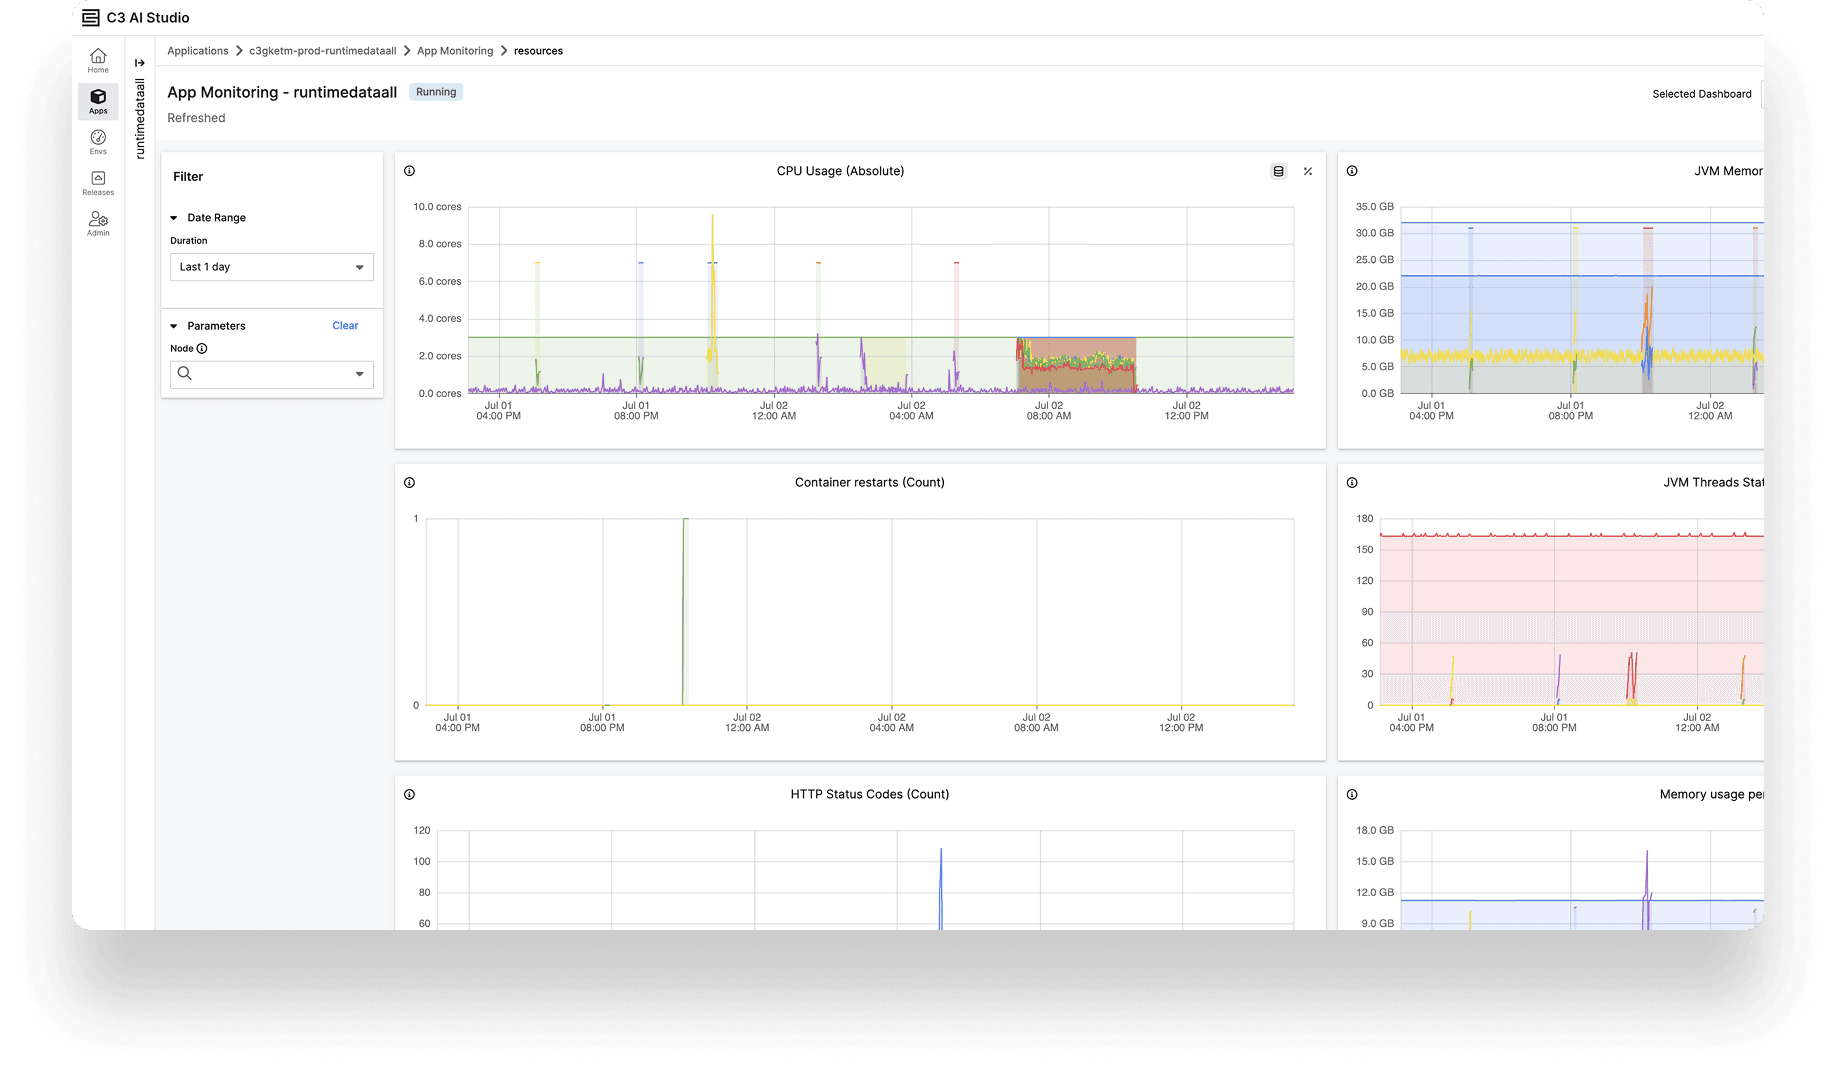Viewport: 1836px width, 1074px height.
Task: Click the CPU Usage (Absolute) chart title
Action: (x=840, y=171)
